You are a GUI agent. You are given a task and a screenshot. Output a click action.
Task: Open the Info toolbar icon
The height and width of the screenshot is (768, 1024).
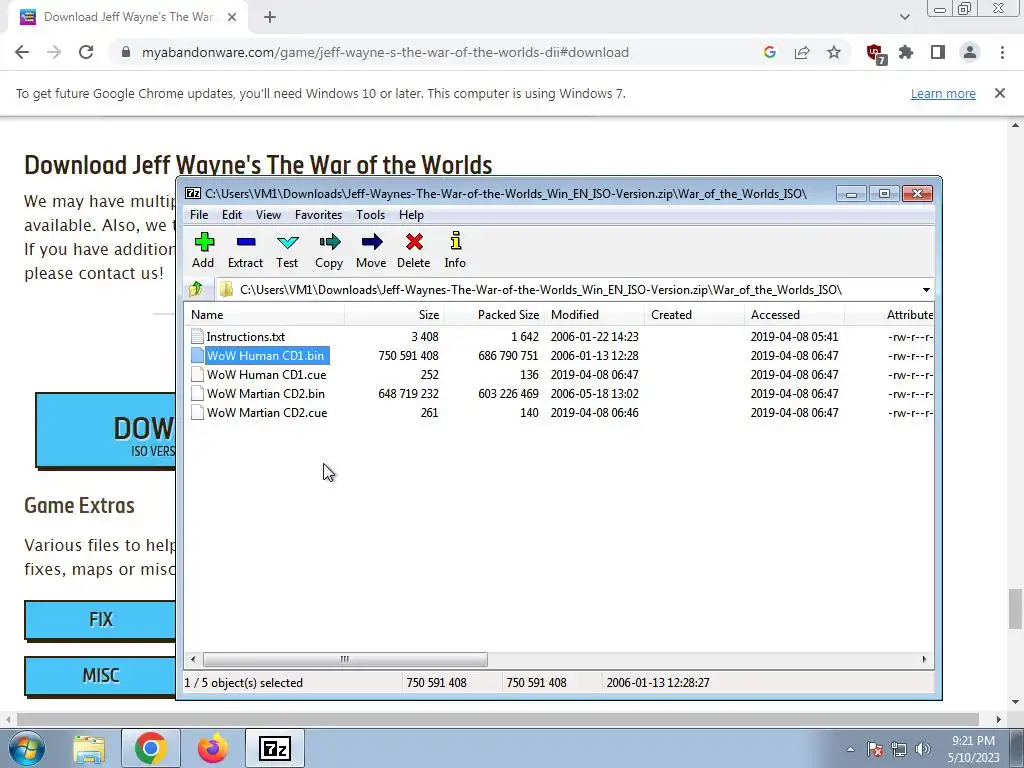point(455,250)
